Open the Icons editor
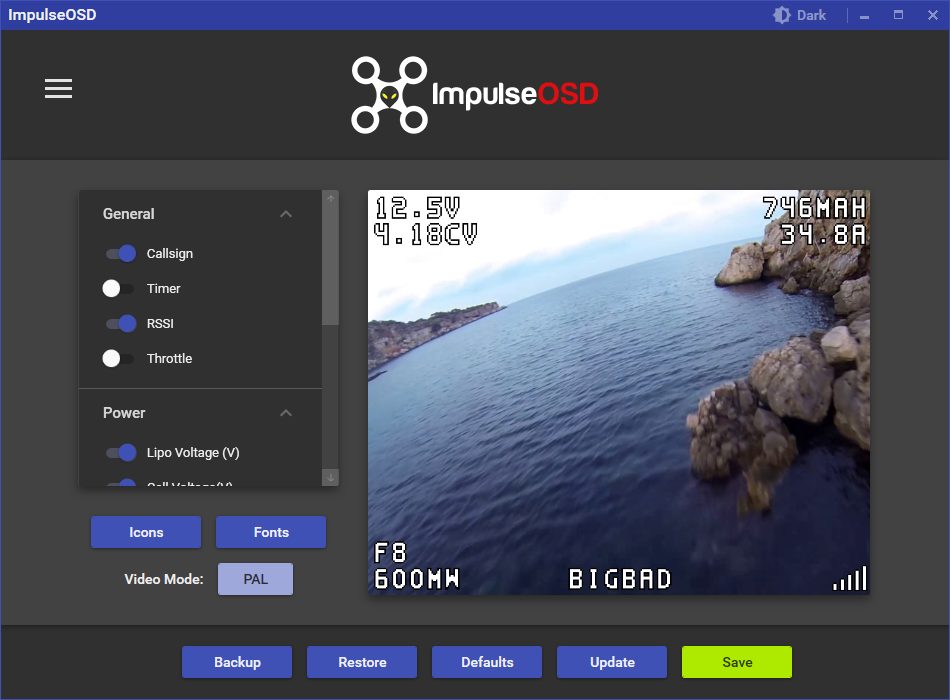This screenshot has height=700, width=950. point(146,532)
